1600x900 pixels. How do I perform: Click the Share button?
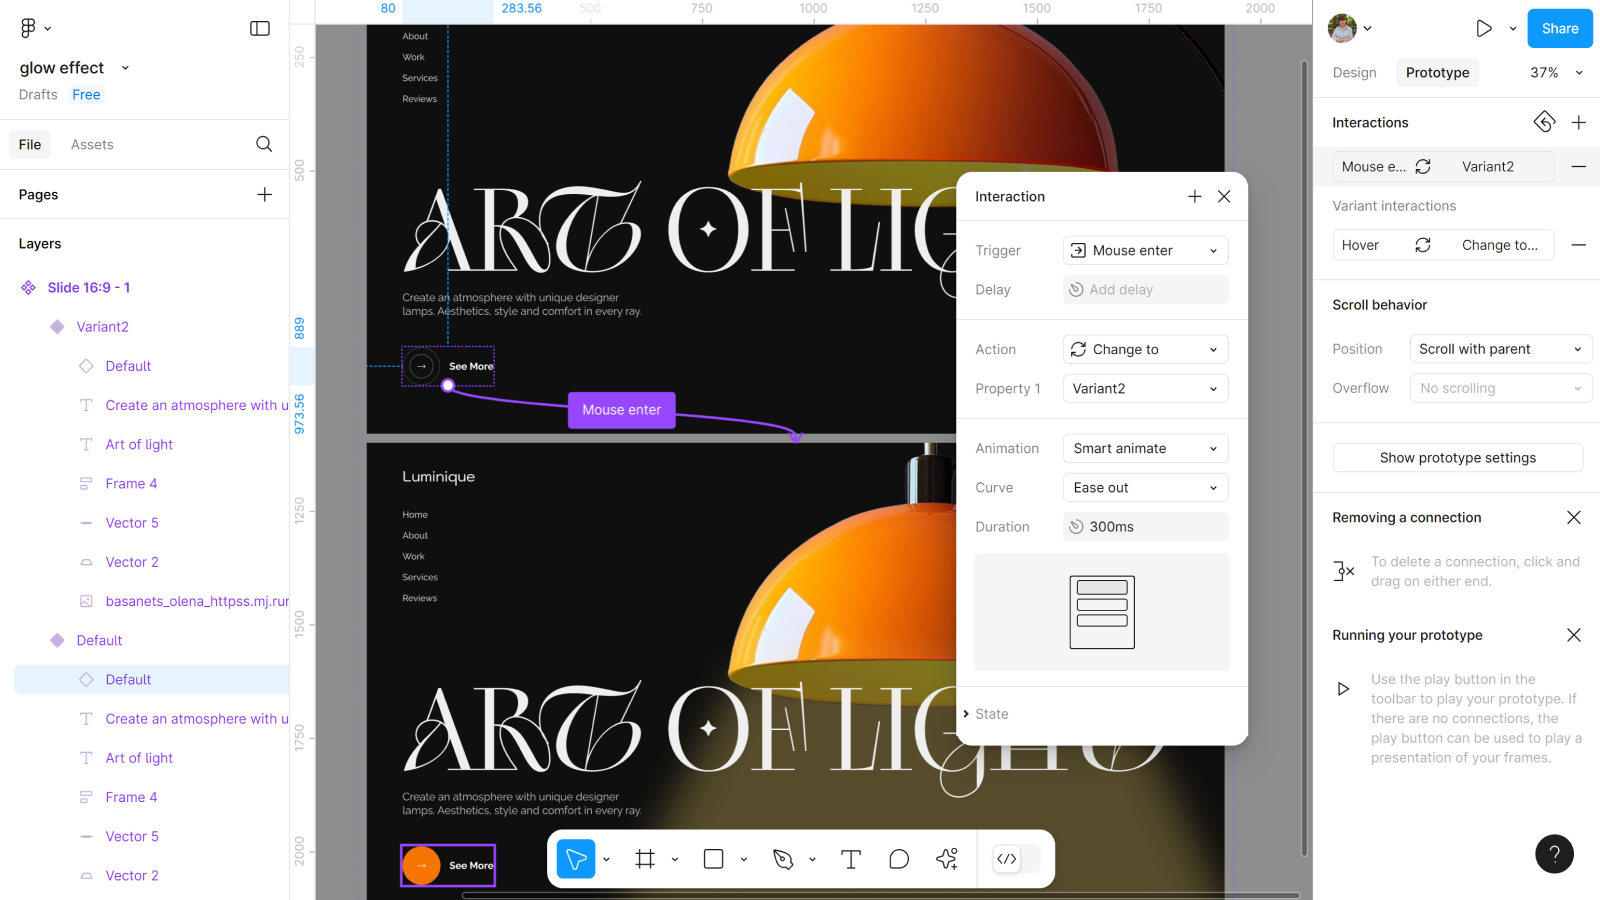pyautogui.click(x=1559, y=28)
